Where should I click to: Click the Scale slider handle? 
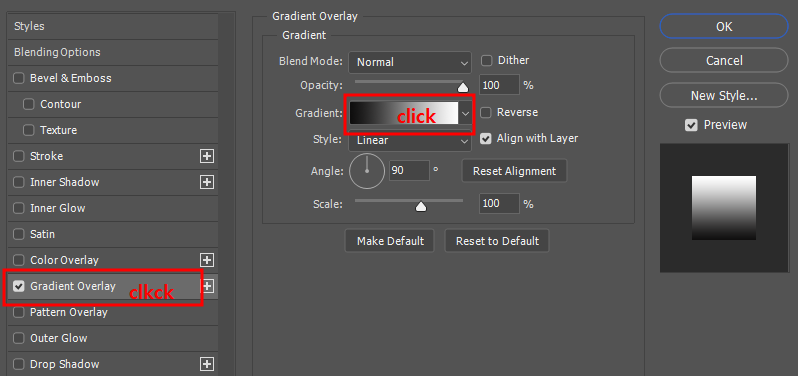421,206
